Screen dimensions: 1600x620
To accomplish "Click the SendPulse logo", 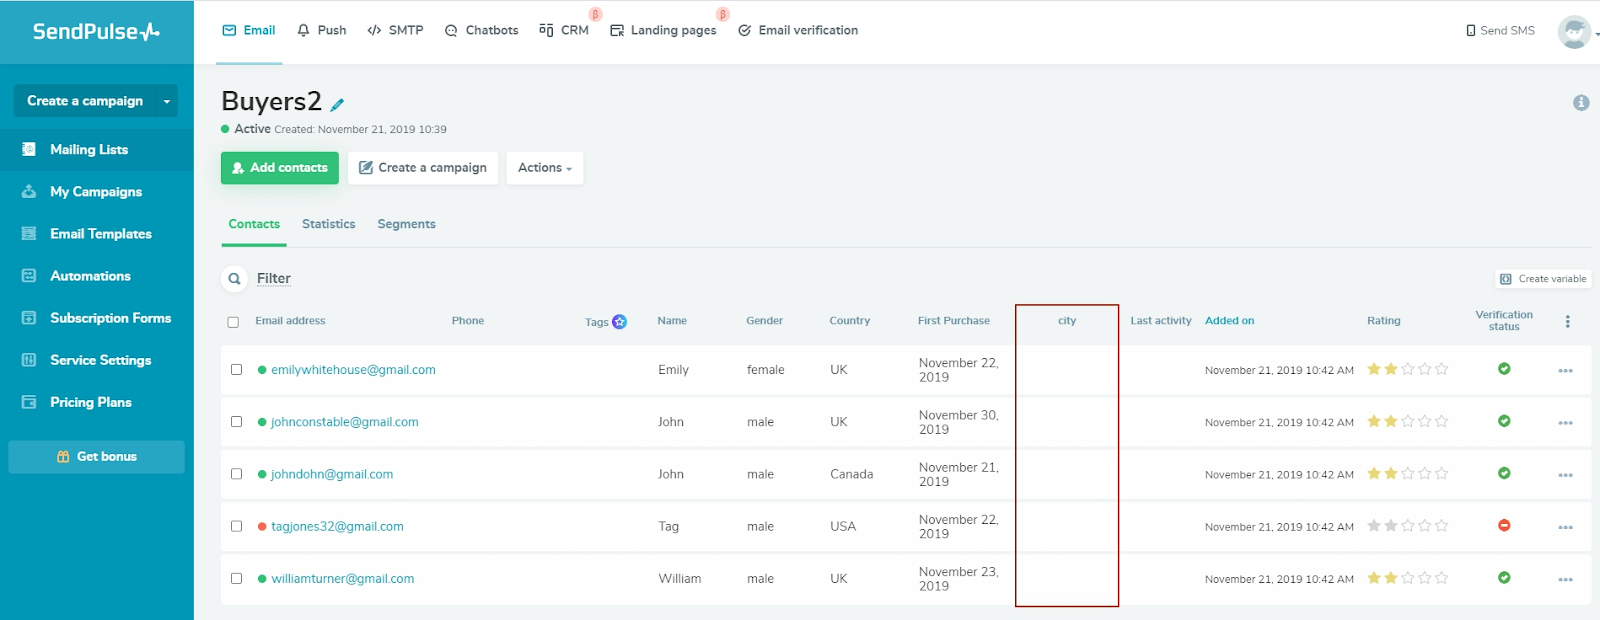I will 96,32.
